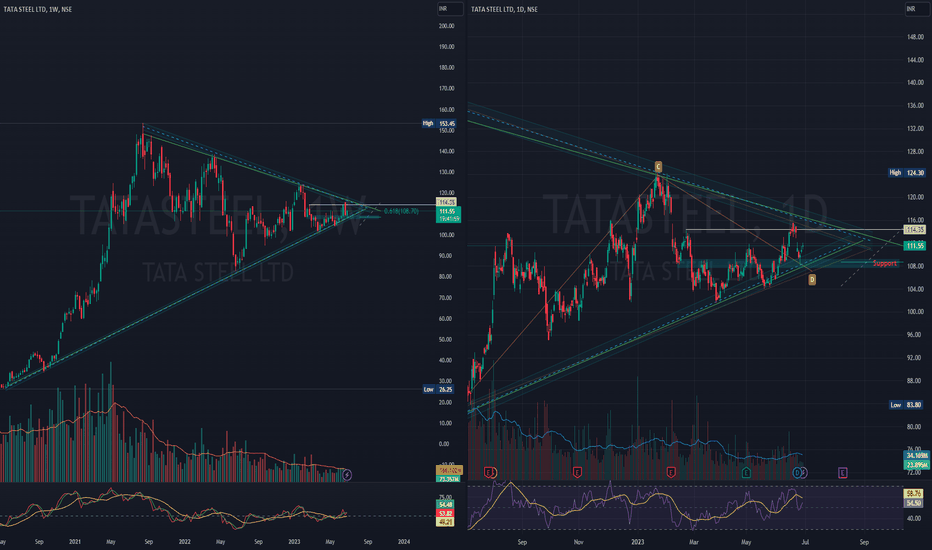Click Low 26.25 label on weekly chart
Viewport: 932px width, 550px height.
click(x=439, y=389)
